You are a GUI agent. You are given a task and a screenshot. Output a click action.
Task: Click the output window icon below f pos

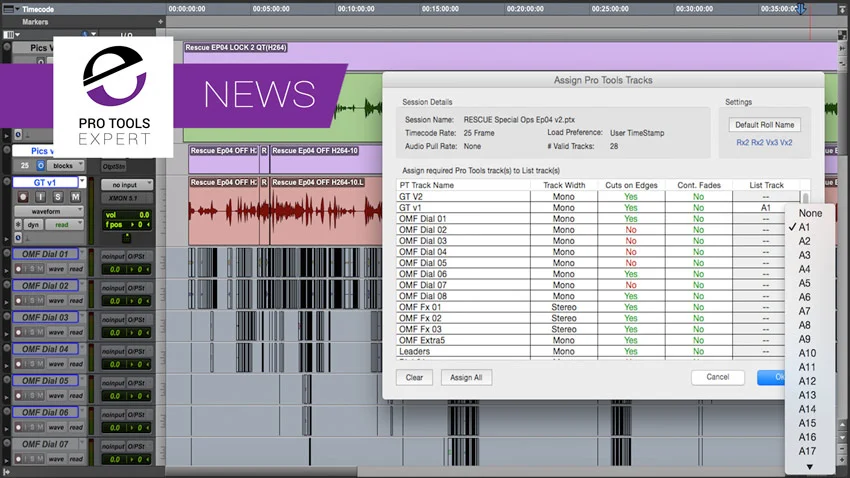(x=126, y=237)
